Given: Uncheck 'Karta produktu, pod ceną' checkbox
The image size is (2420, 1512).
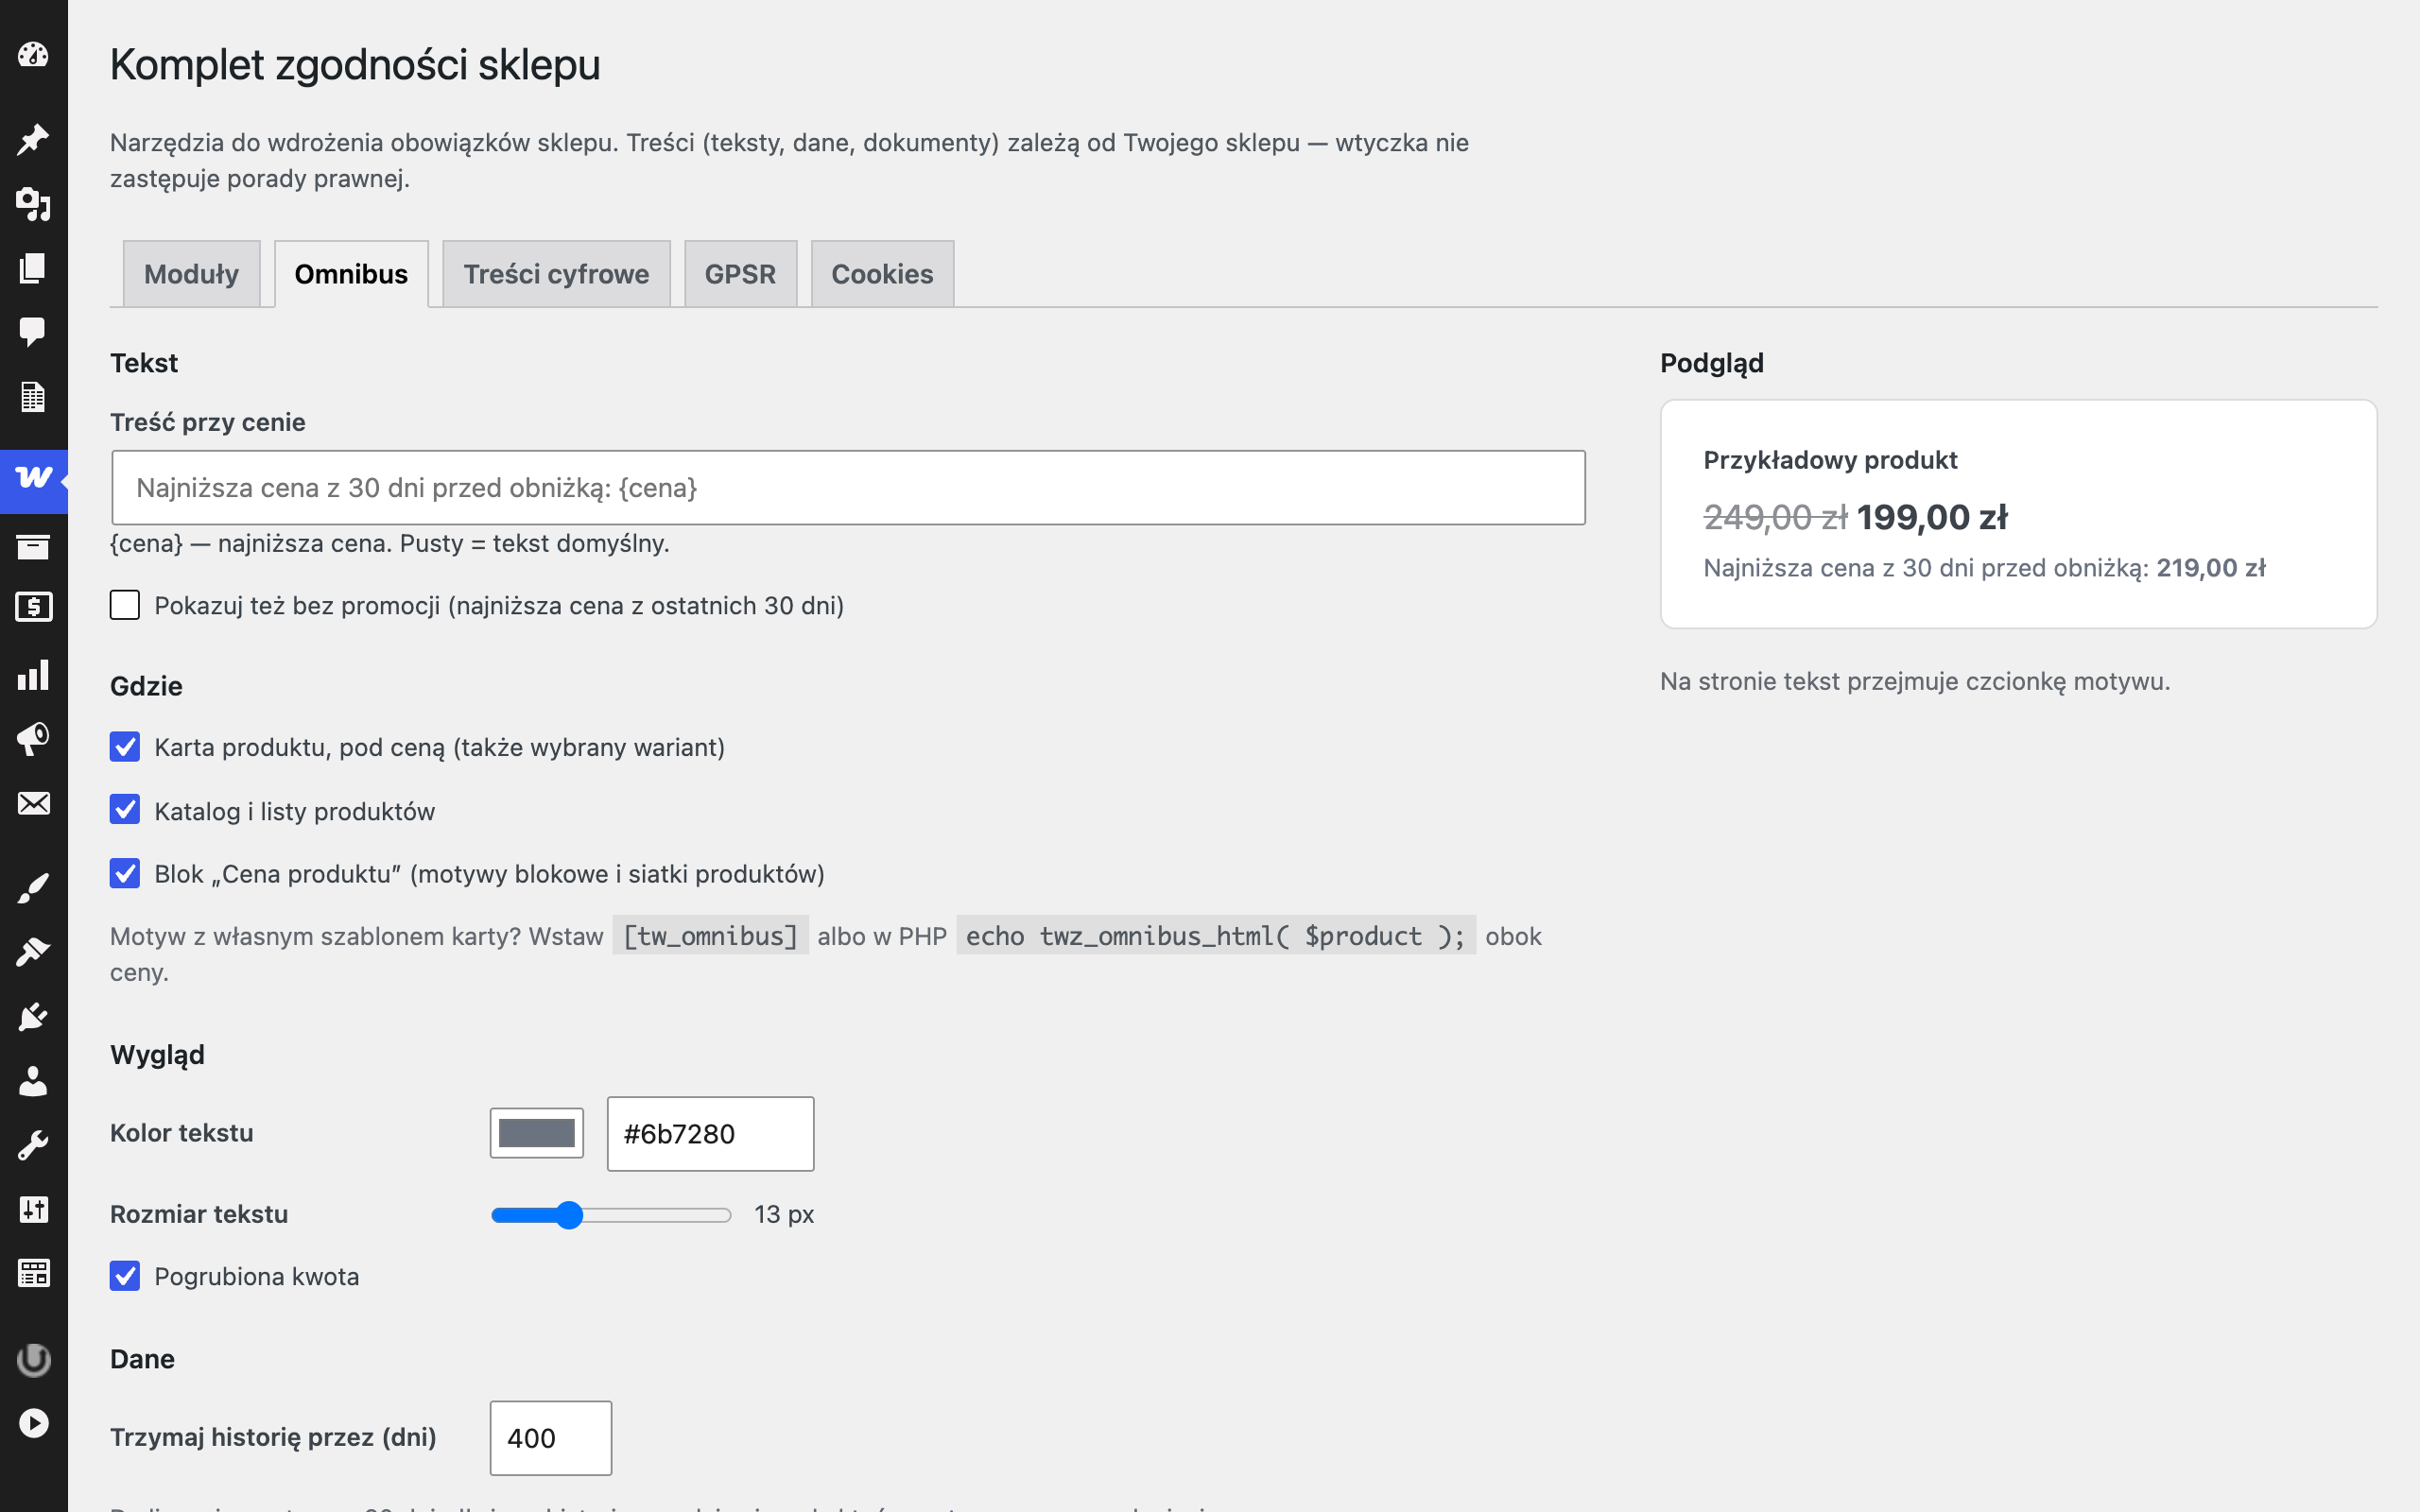Looking at the screenshot, I should click(x=125, y=747).
